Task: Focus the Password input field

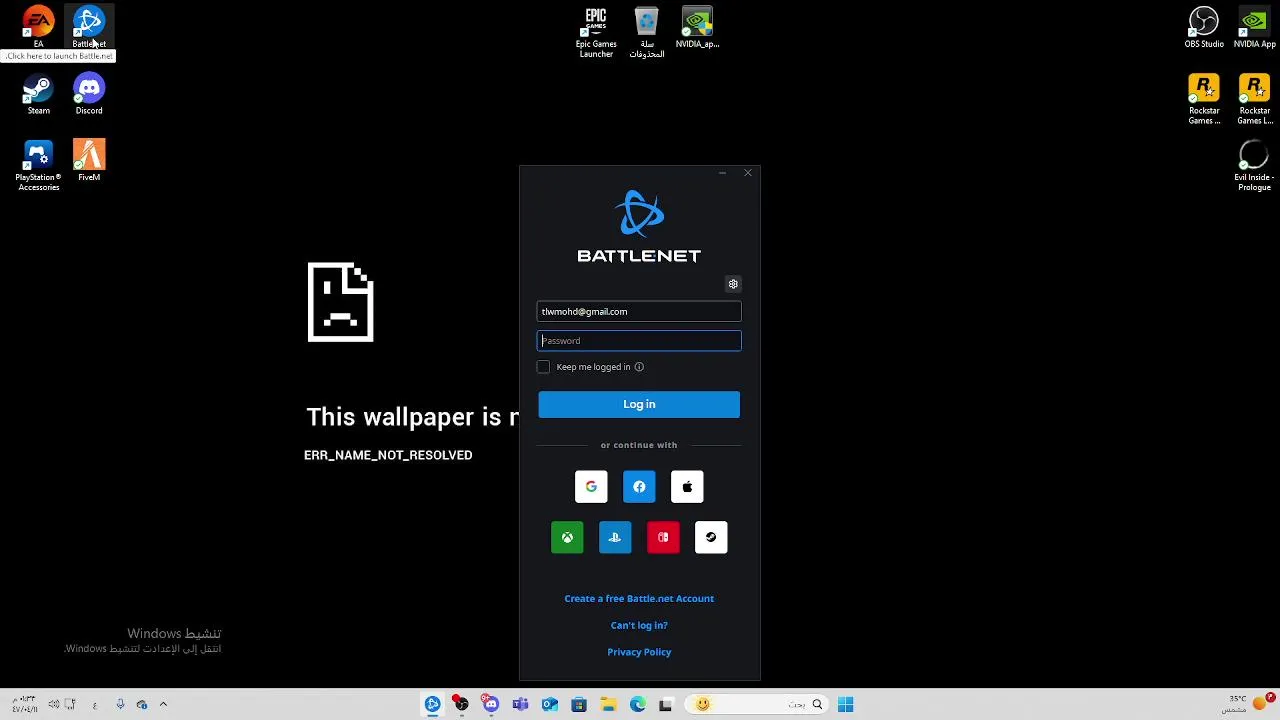Action: tap(639, 341)
